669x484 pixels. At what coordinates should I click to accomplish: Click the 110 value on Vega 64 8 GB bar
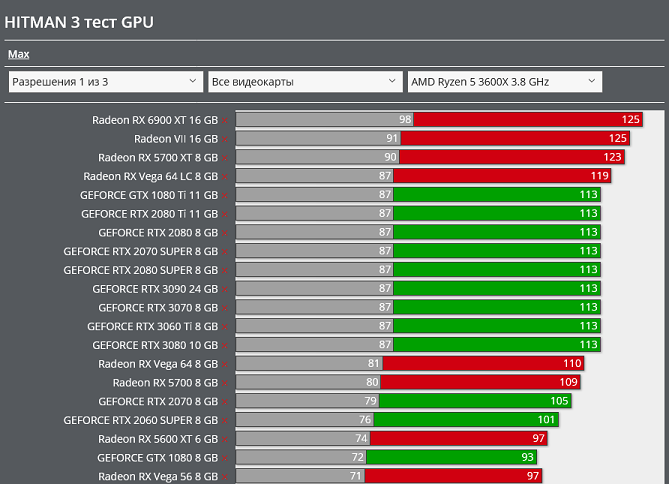coord(572,363)
